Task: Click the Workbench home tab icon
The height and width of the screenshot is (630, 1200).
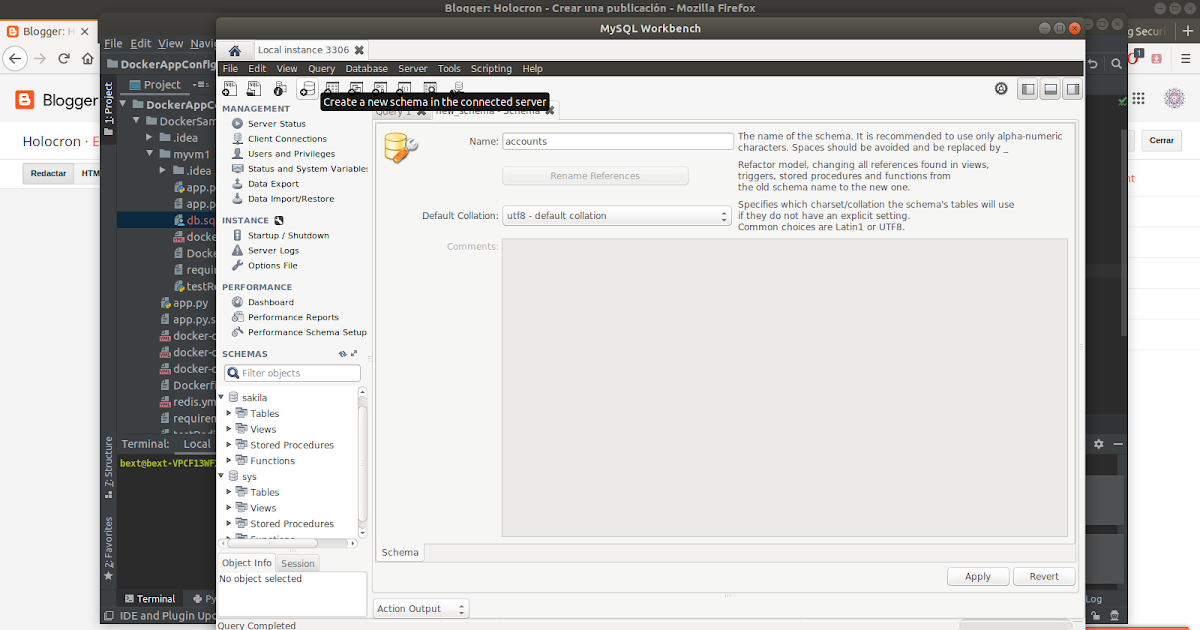Action: coord(234,48)
